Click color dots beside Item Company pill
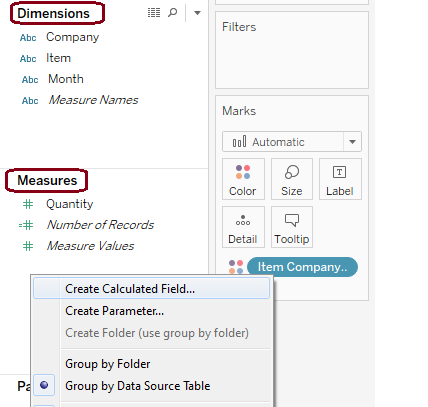The height and width of the screenshot is (407, 428). [x=236, y=267]
